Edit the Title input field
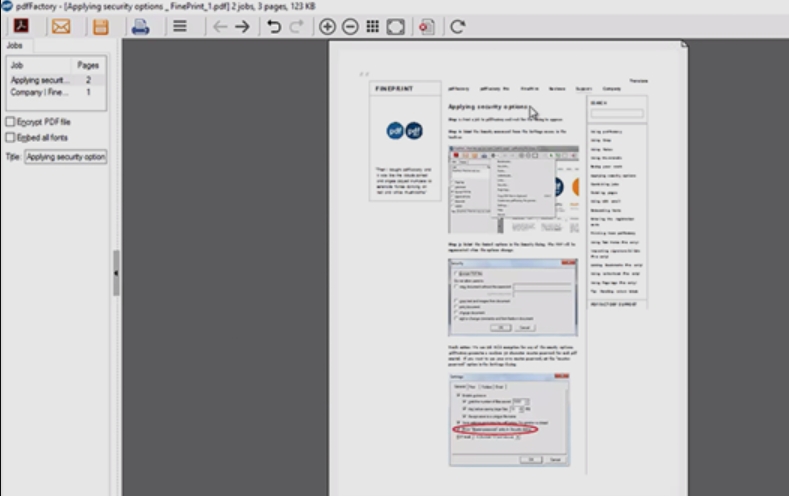789x496 pixels. [65, 157]
